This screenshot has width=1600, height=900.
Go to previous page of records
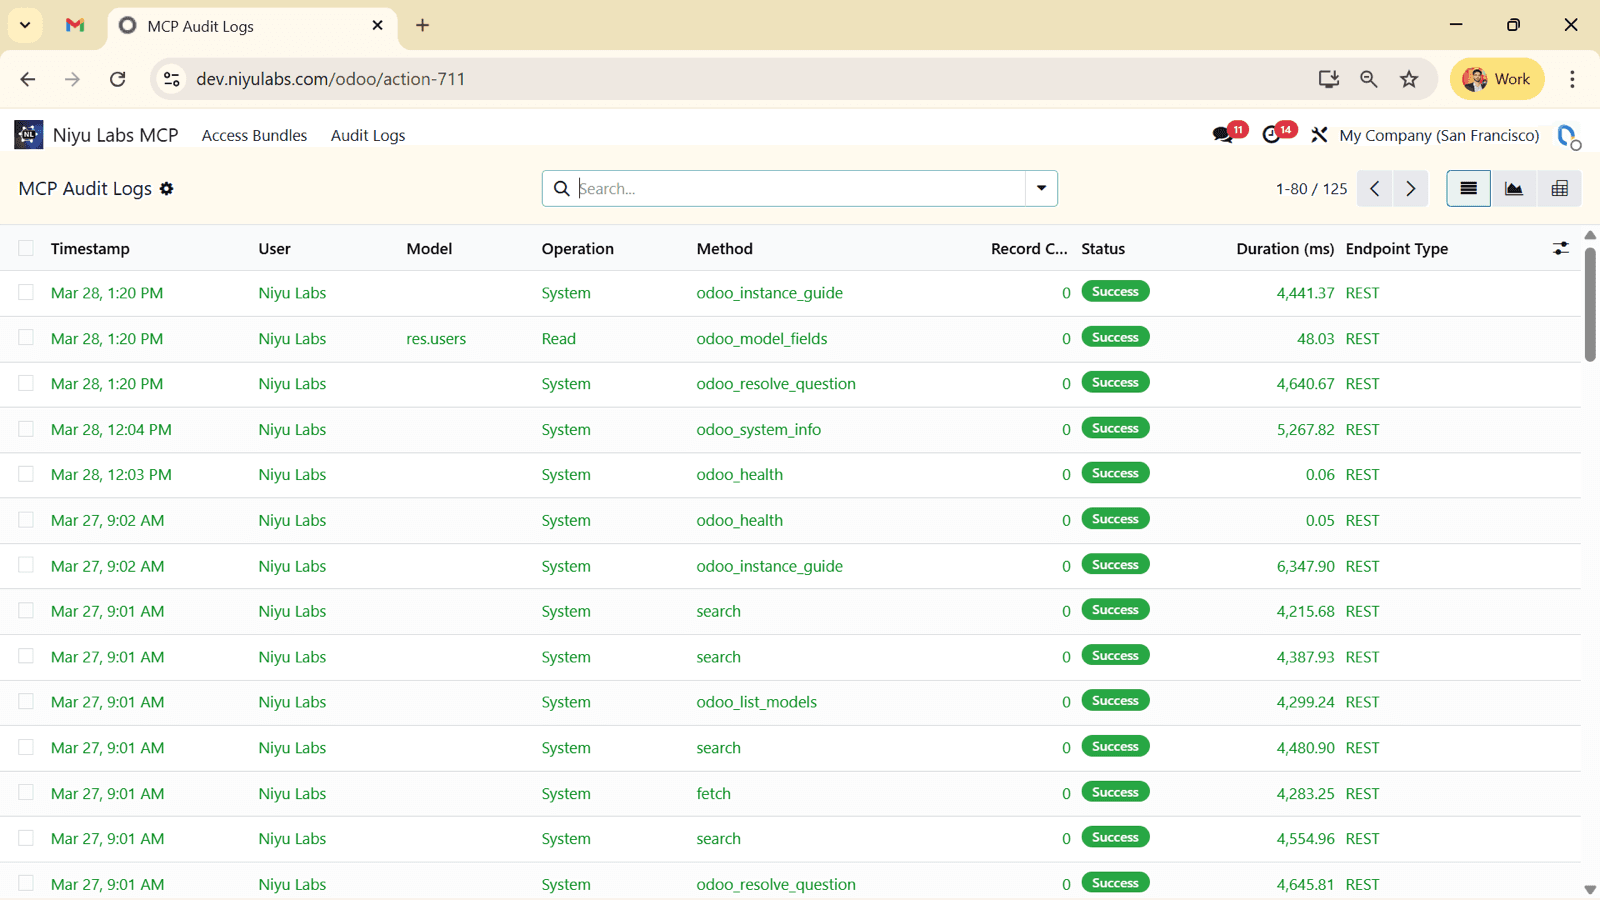pyautogui.click(x=1375, y=188)
